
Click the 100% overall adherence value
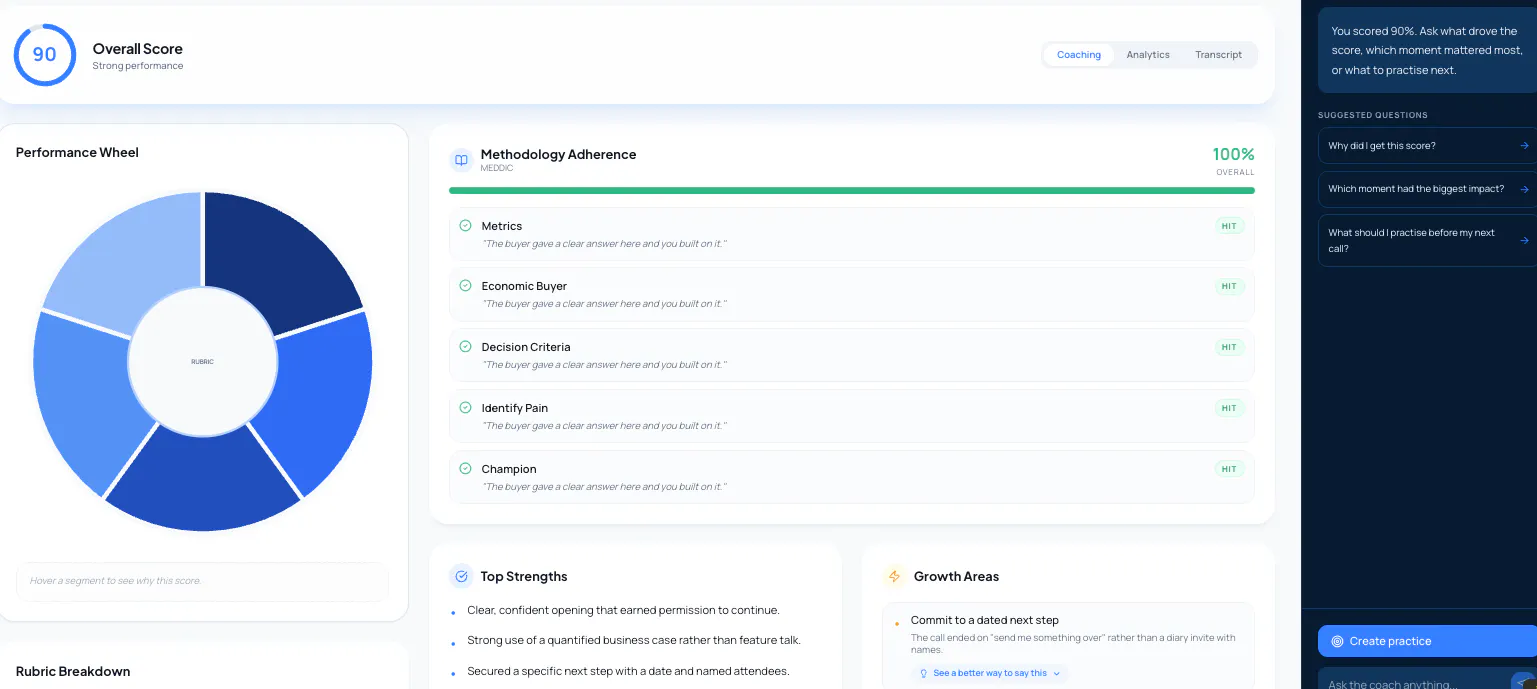click(1233, 154)
